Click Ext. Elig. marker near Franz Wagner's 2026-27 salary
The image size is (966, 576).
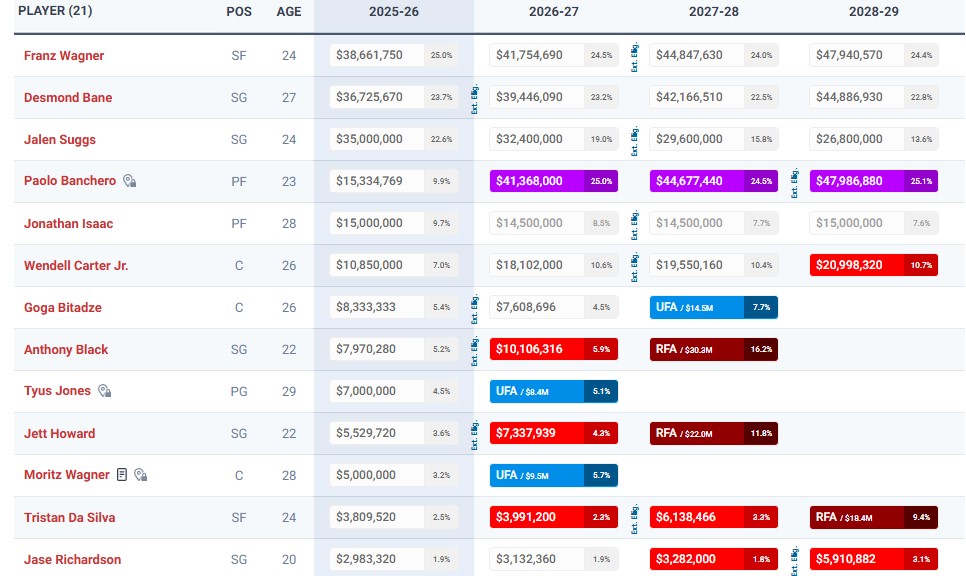coord(634,55)
